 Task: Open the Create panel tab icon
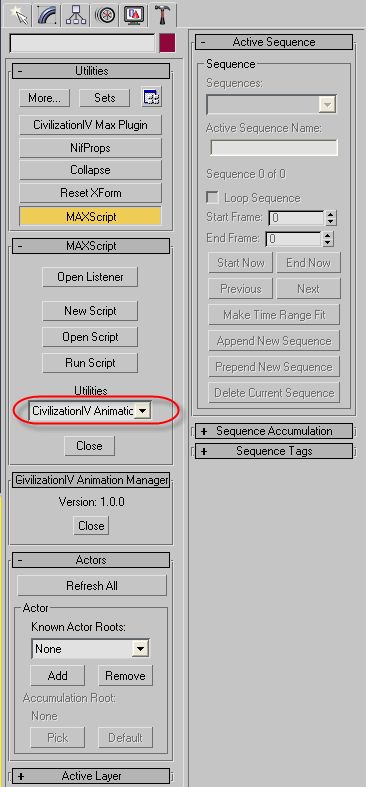click(18, 14)
